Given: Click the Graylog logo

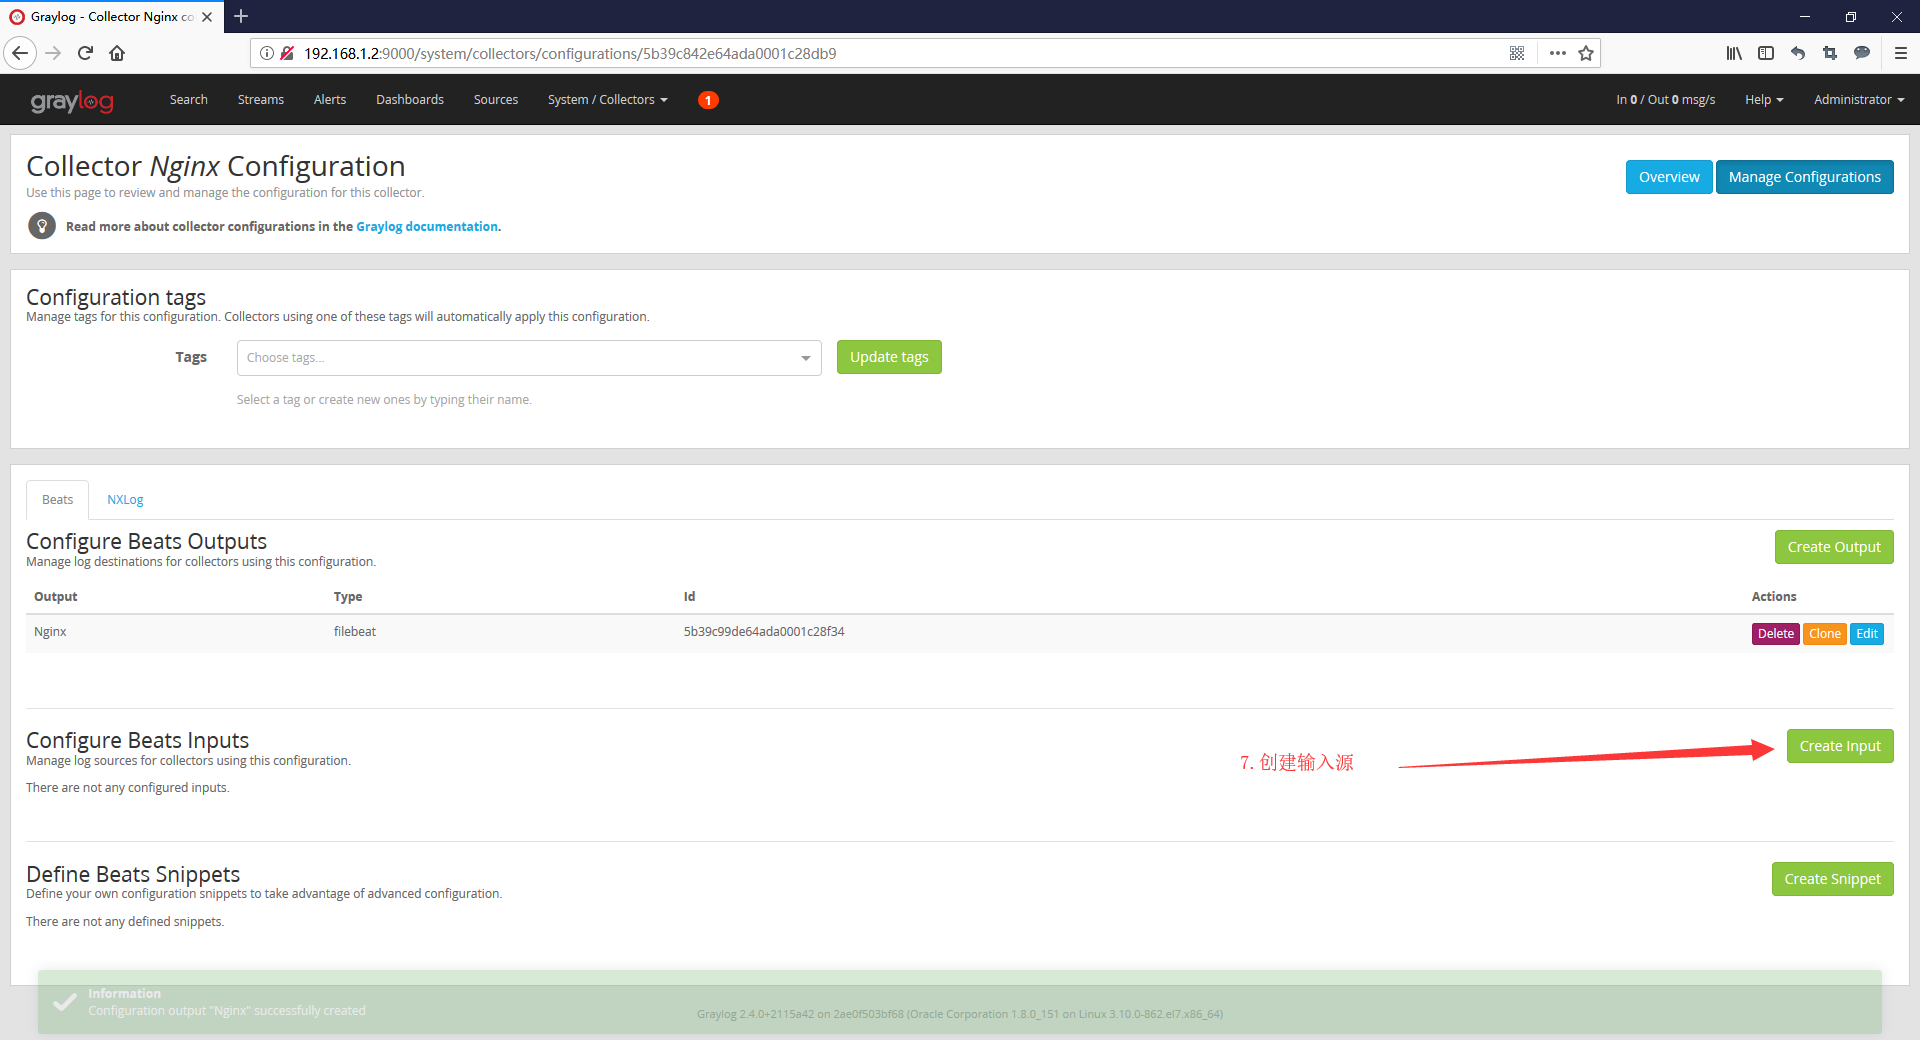Looking at the screenshot, I should point(72,100).
